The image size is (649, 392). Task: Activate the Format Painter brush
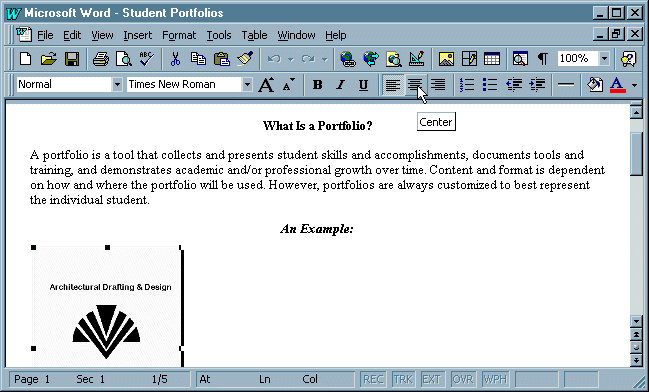(x=245, y=59)
